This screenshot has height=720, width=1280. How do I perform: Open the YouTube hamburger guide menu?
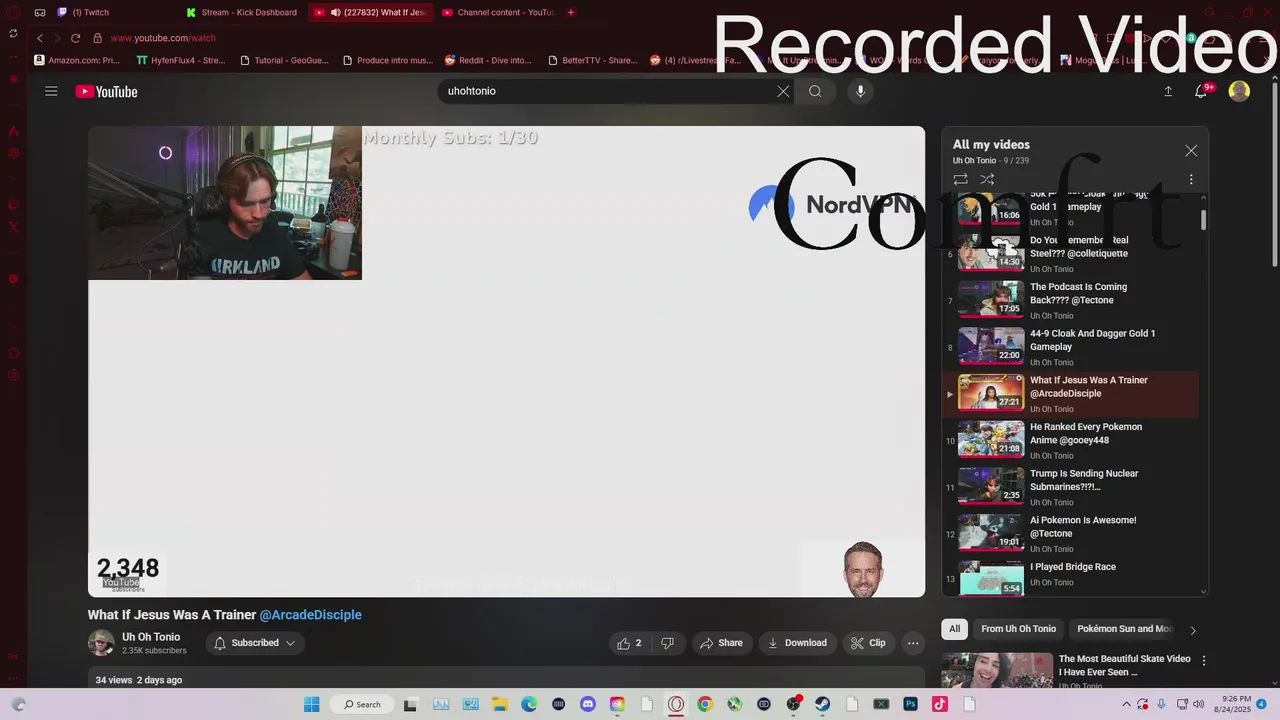[51, 91]
